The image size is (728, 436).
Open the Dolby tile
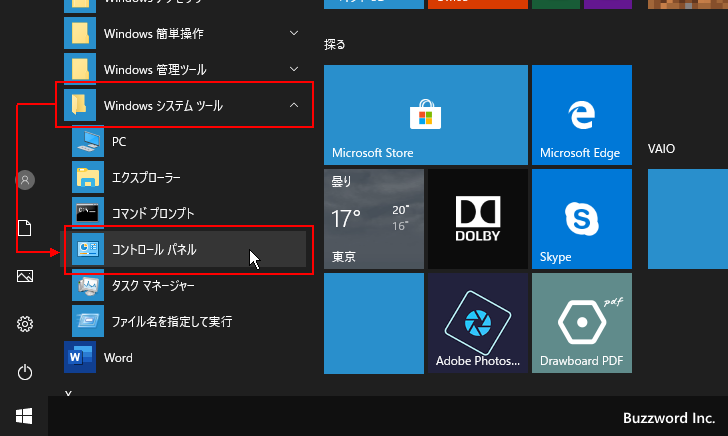[478, 219]
